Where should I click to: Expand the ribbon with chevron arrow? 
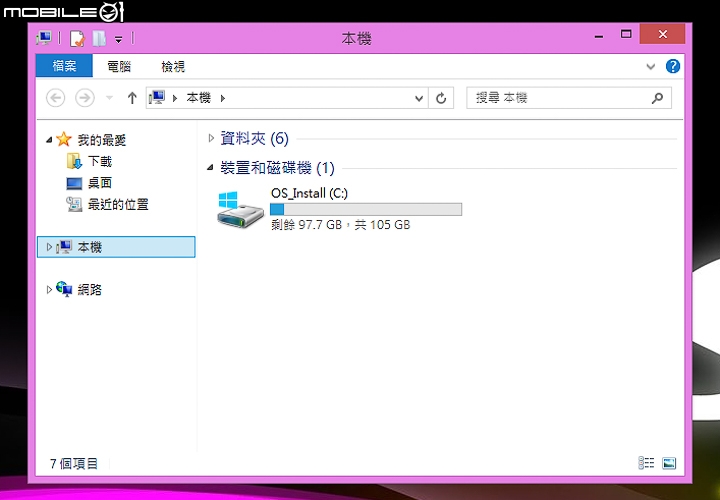(650, 67)
